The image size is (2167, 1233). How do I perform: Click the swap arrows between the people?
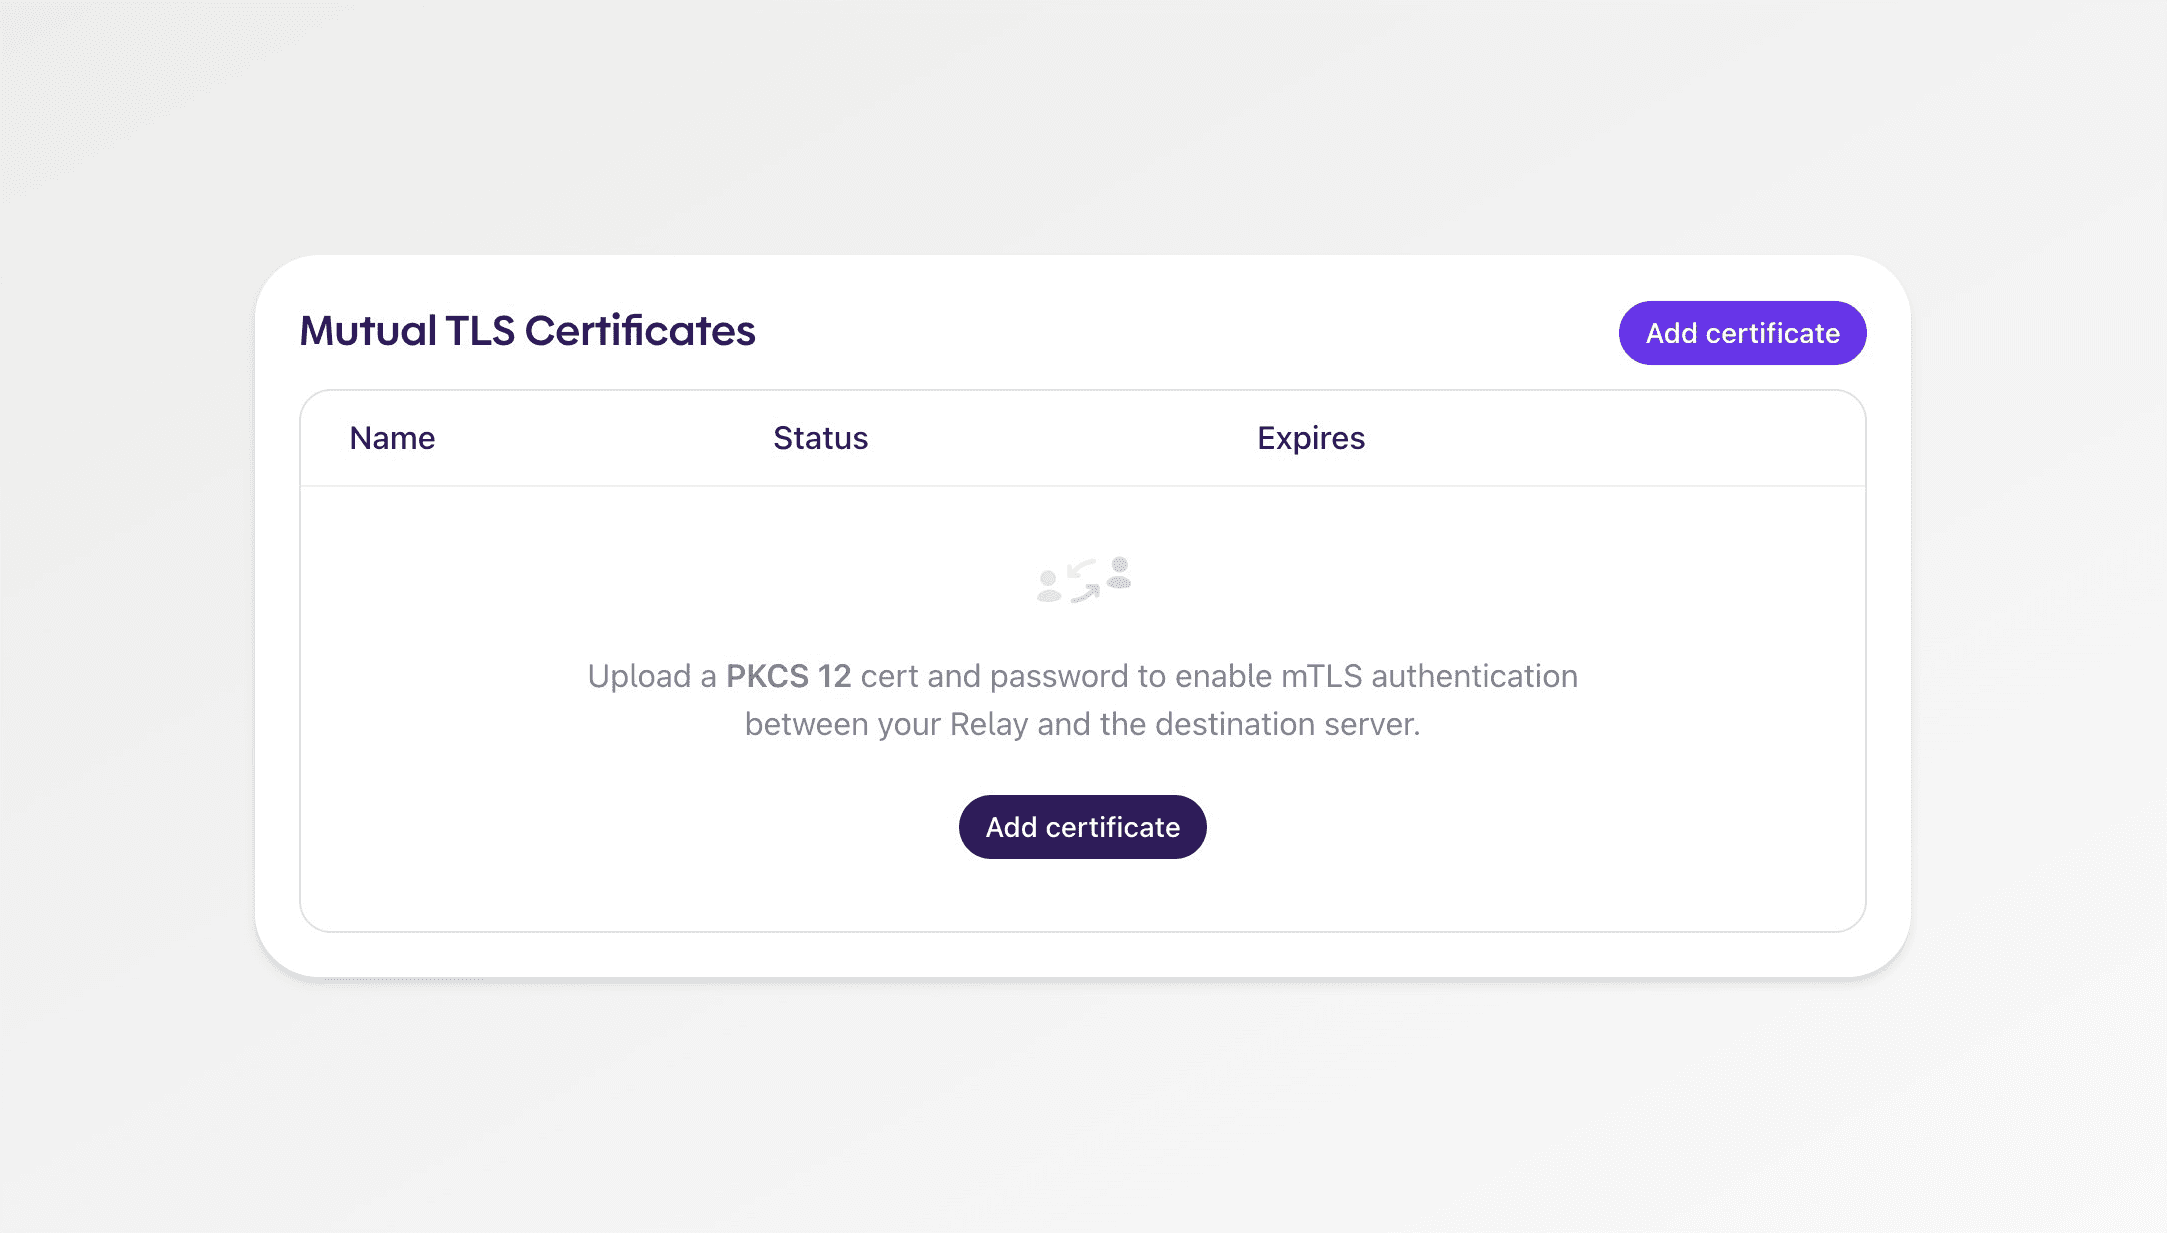1084,581
